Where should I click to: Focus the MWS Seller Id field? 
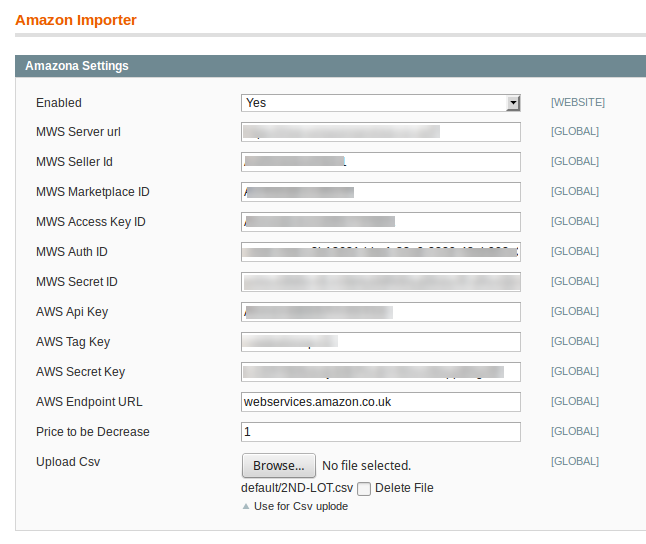381,162
